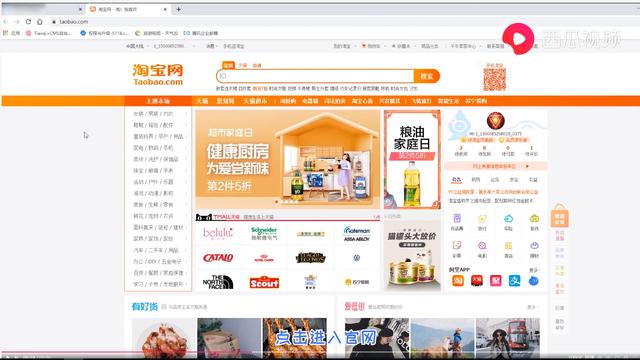Open 聚划算 in the orange navigation bar
Viewport: 640px width, 360px height.
[225, 101]
